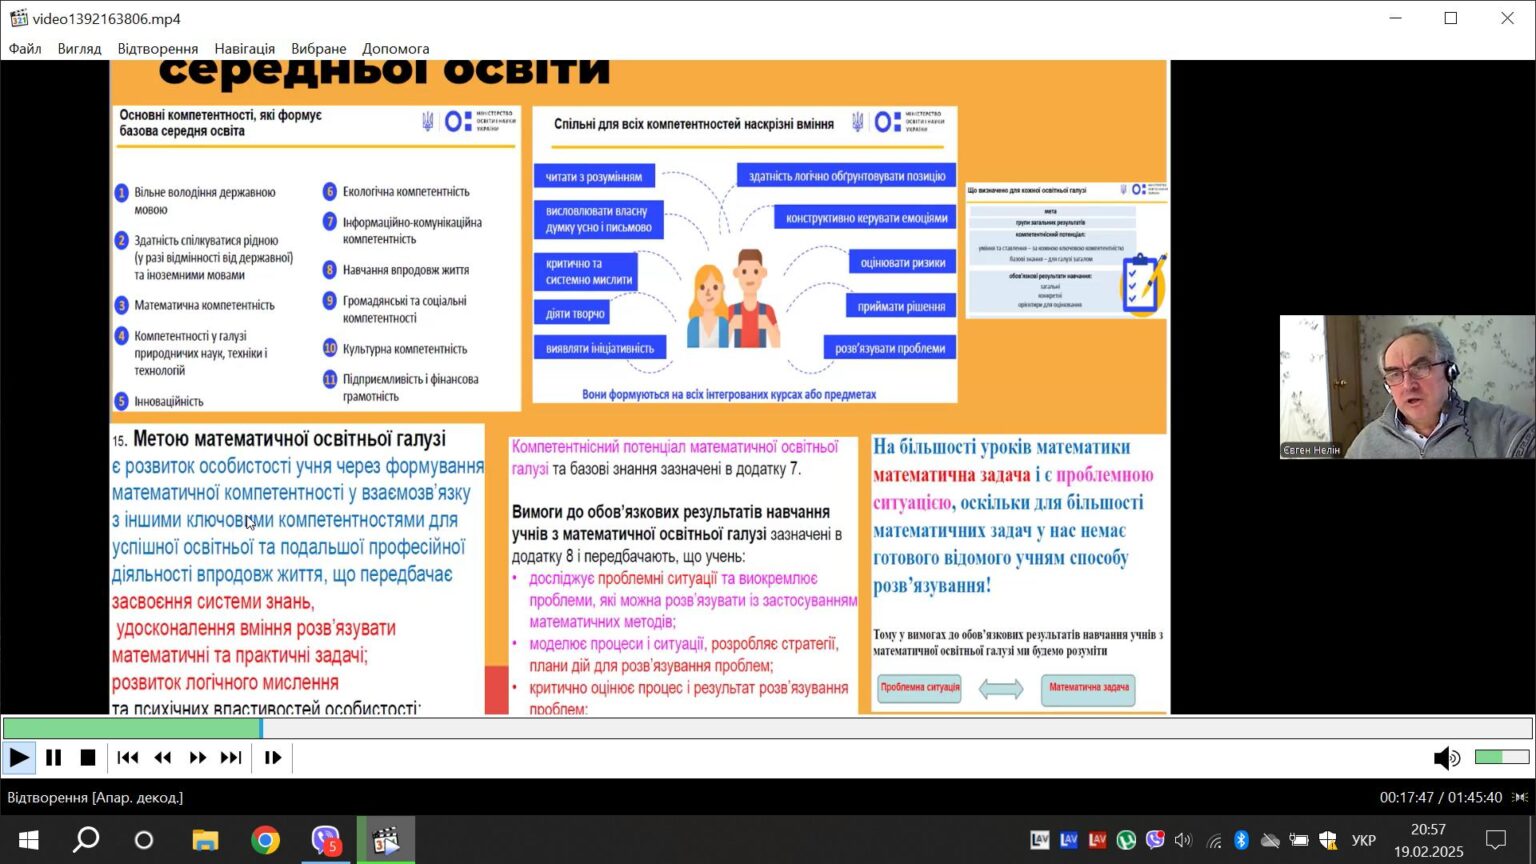1536x864 pixels.
Task: Expand the Навігація menu
Action: (x=245, y=48)
